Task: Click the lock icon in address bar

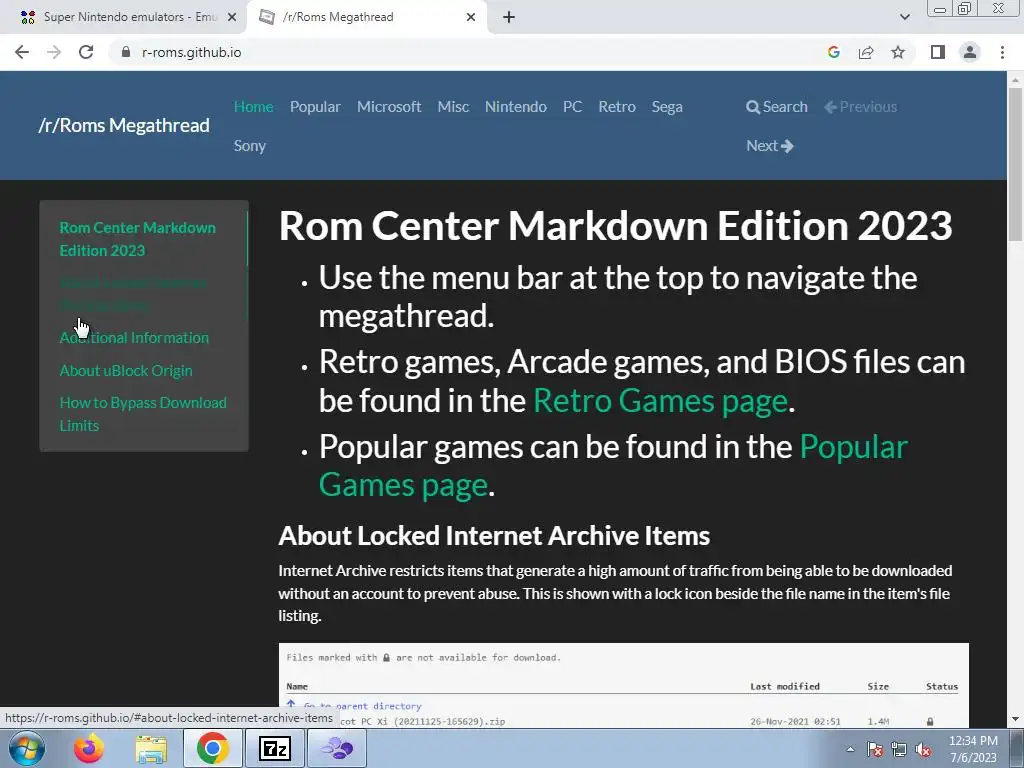Action: coord(126,52)
